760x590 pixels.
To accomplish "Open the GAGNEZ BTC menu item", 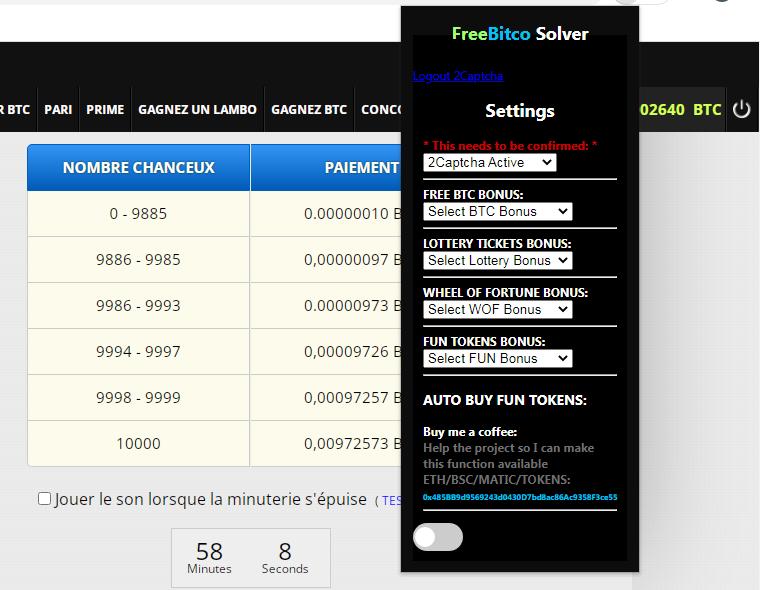I will click(309, 110).
